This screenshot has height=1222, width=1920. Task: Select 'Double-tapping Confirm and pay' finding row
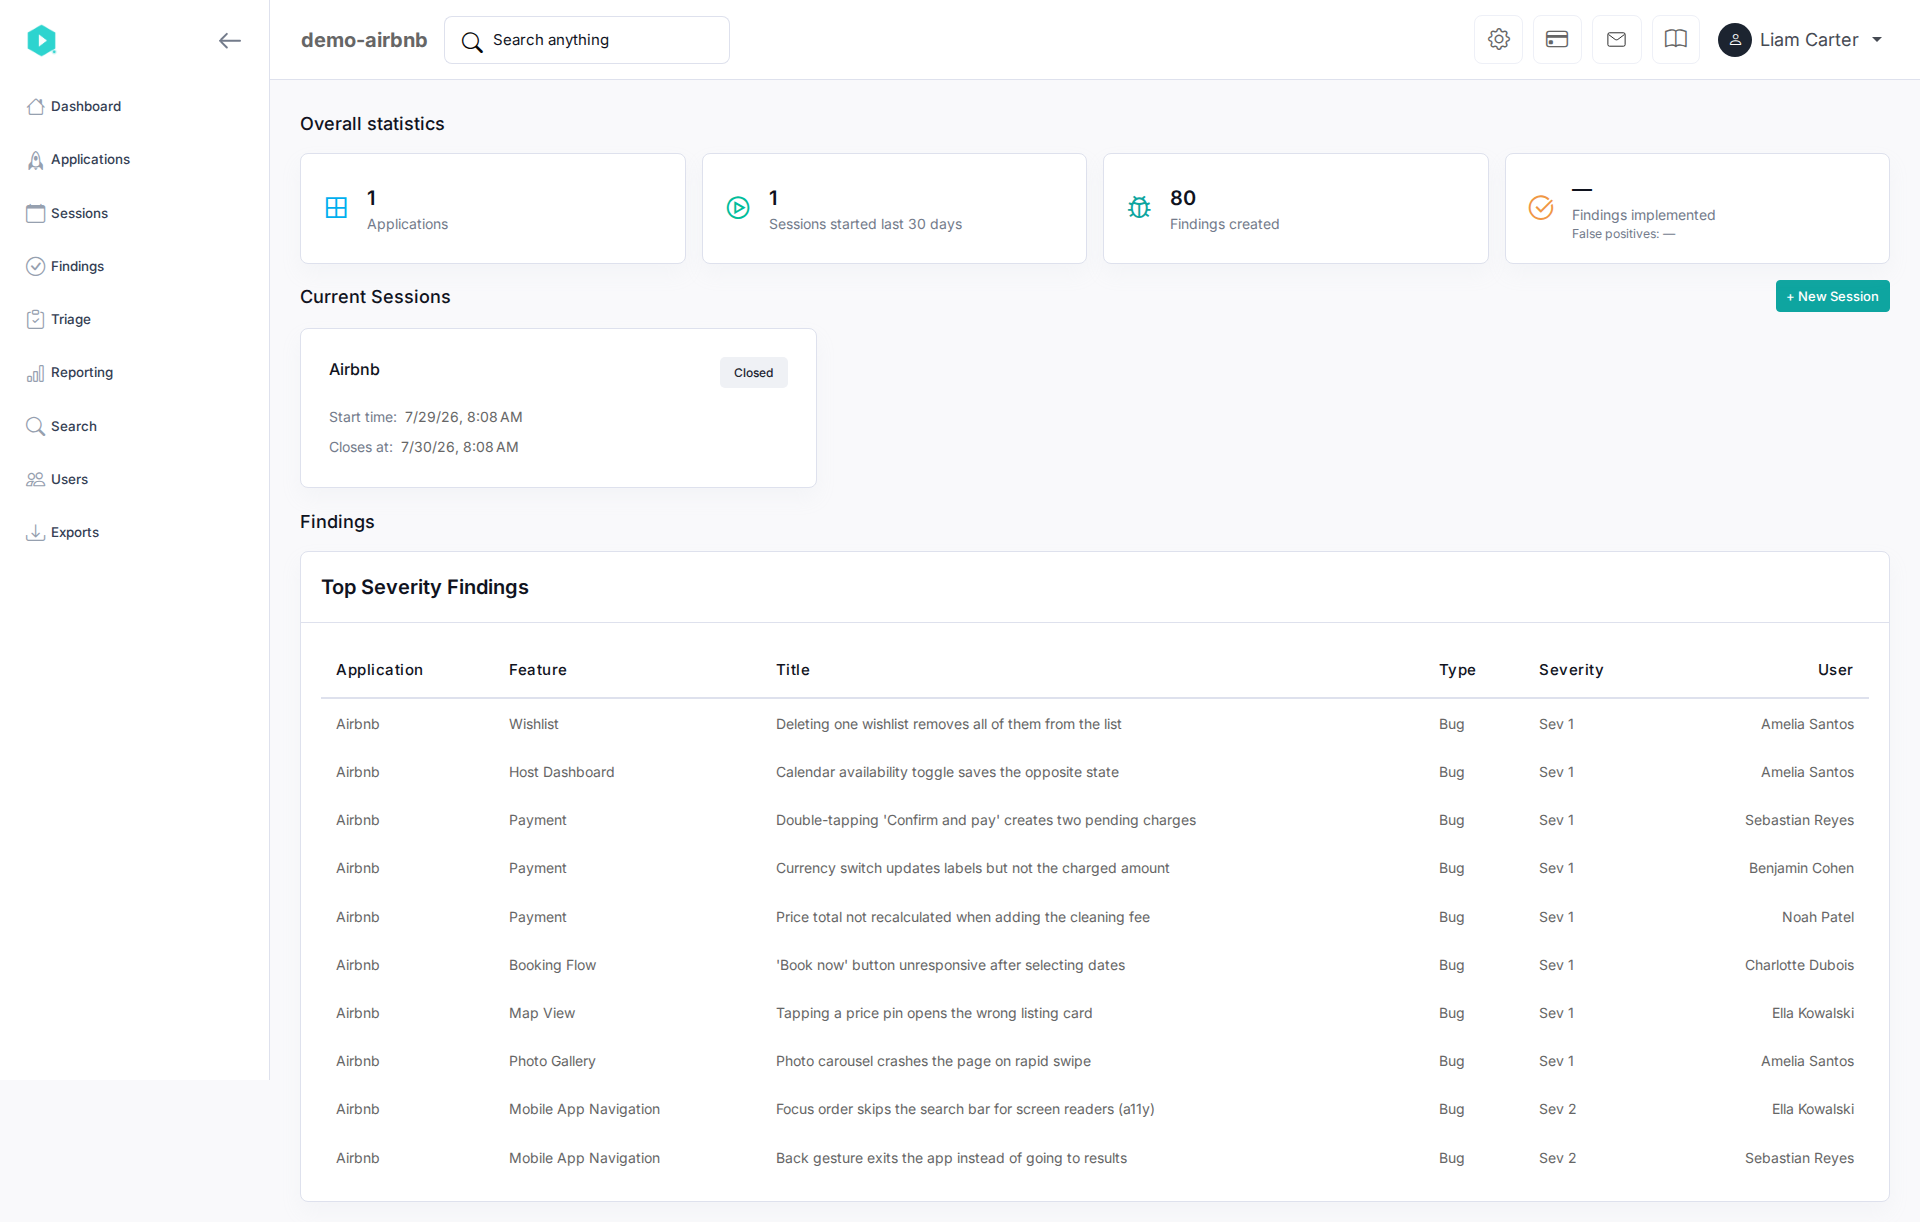click(1095, 820)
